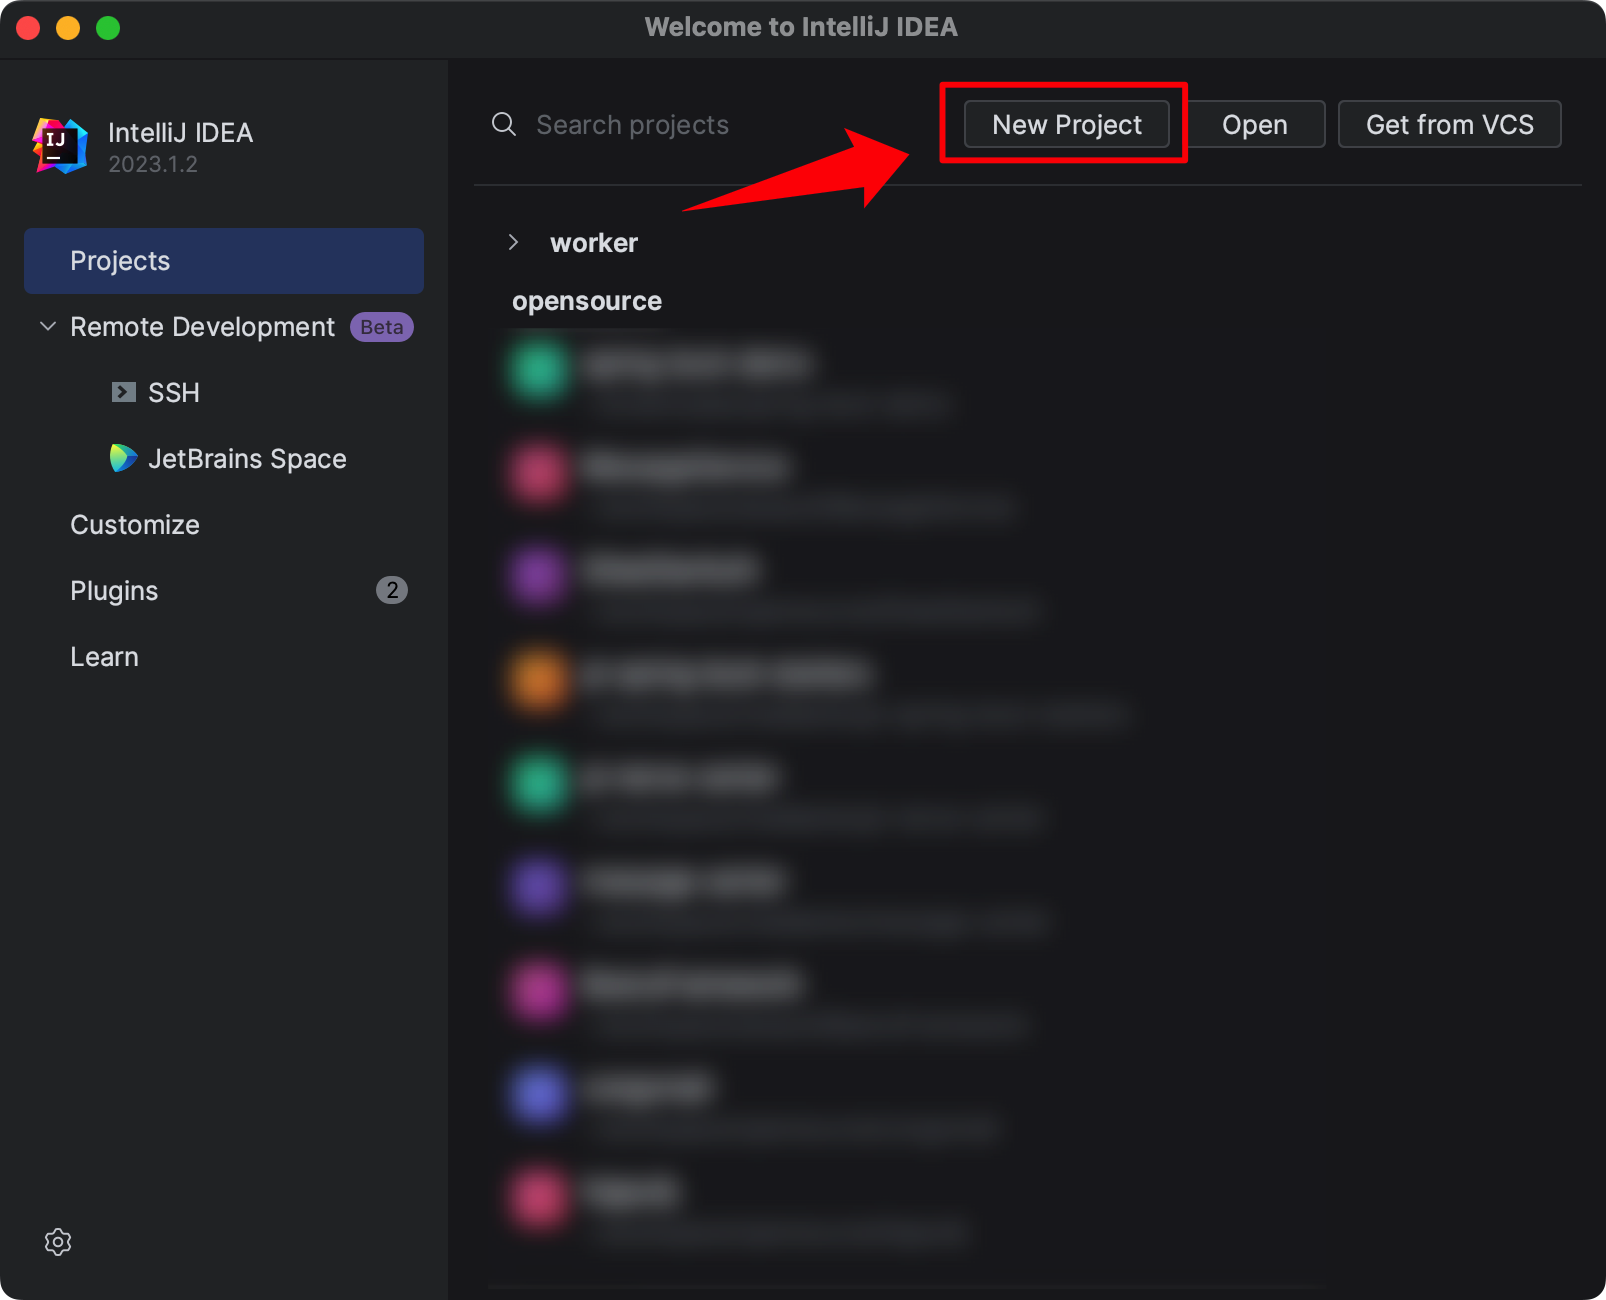
Task: Click the IntelliJ IDEA logo
Action: click(x=60, y=146)
